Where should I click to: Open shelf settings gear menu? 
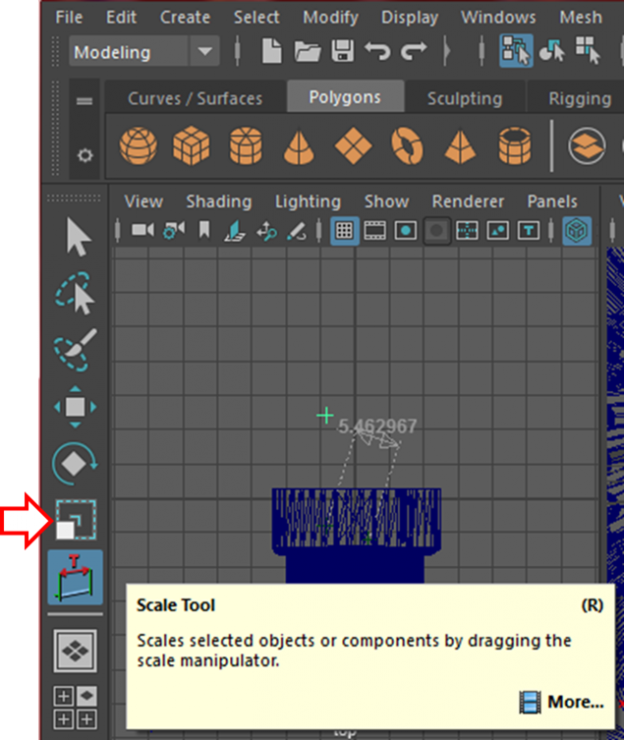(85, 155)
